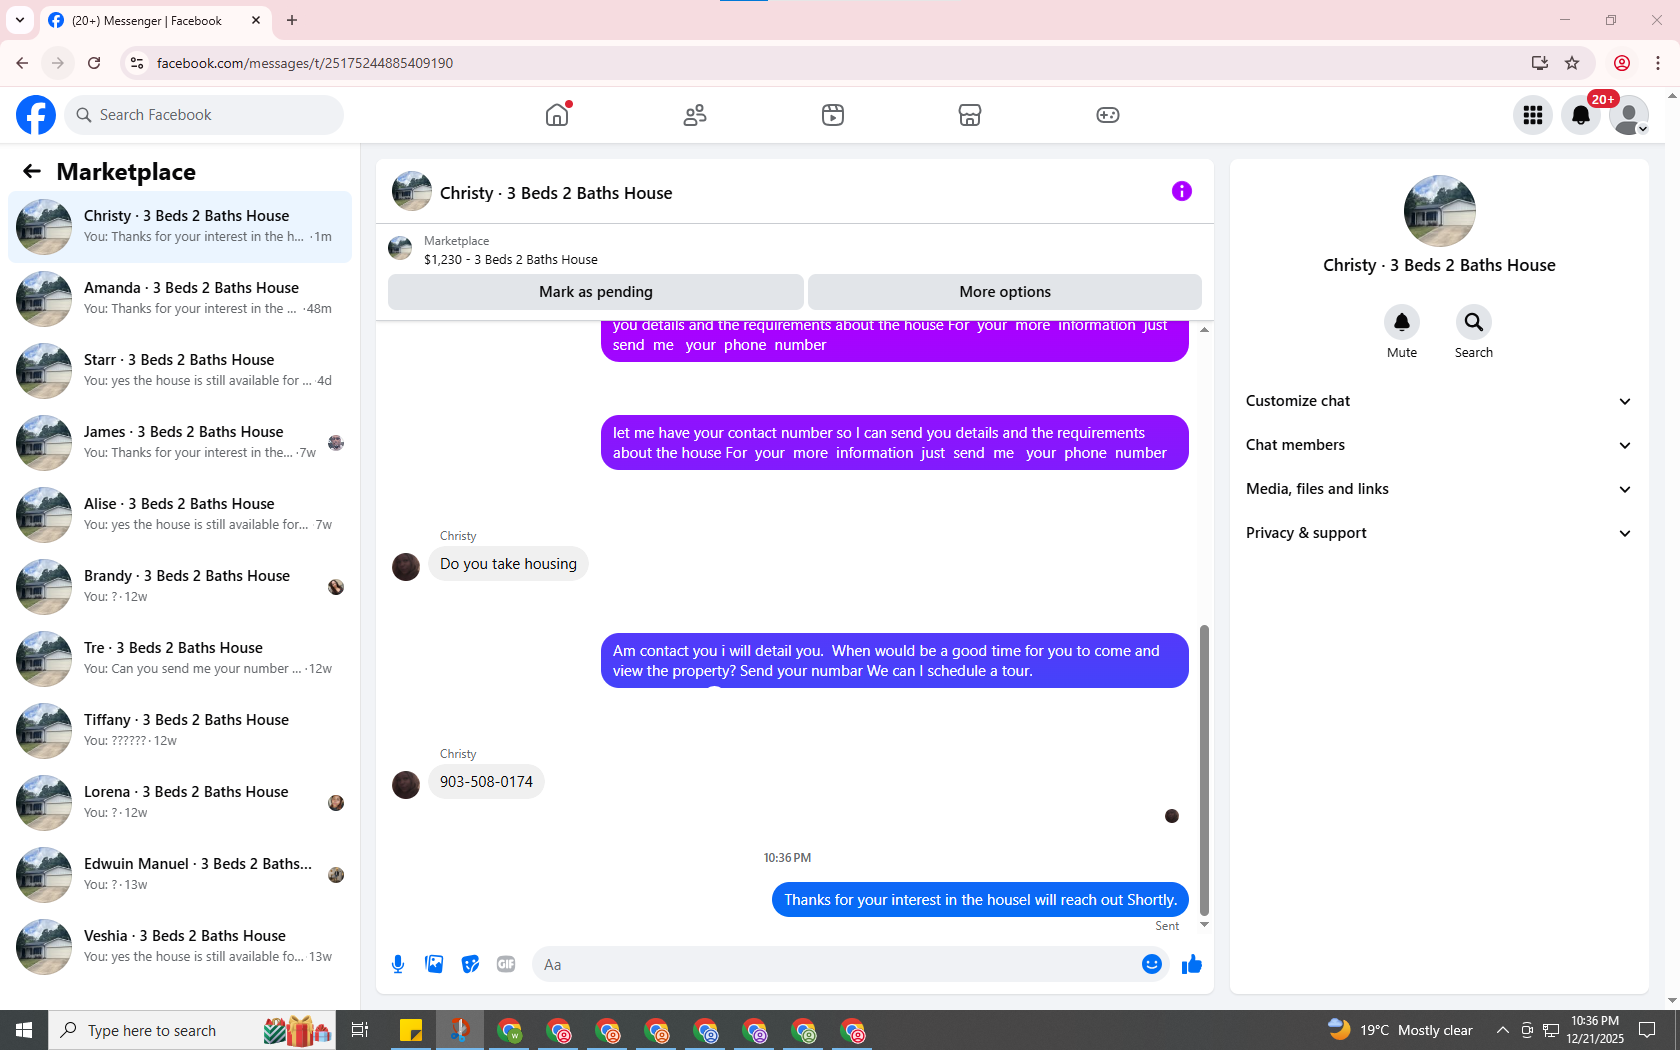
Task: Open new browser tab
Action: (292, 20)
